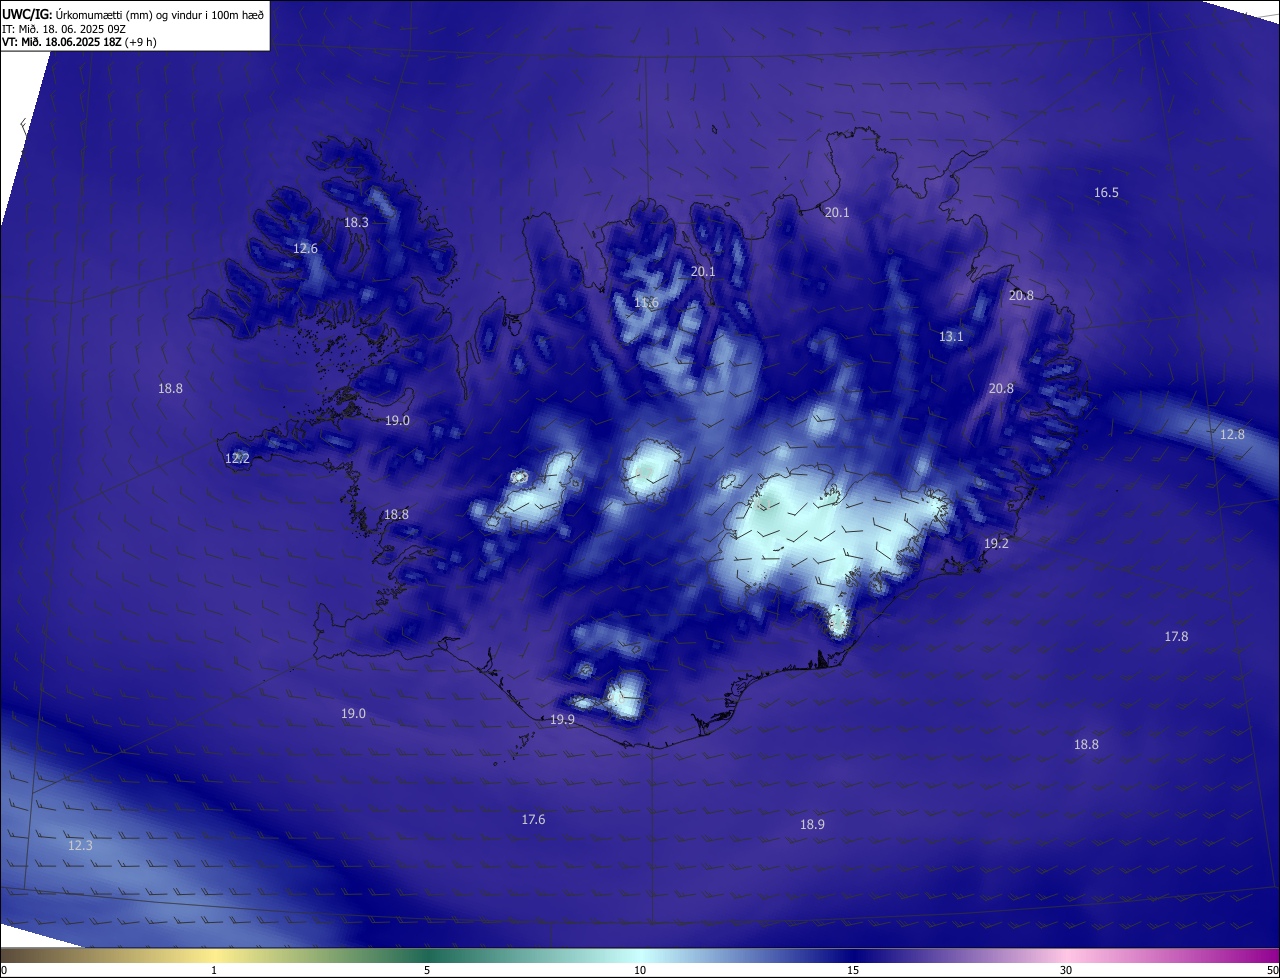
Task: Click the 12.2 value label
Action: 237,459
